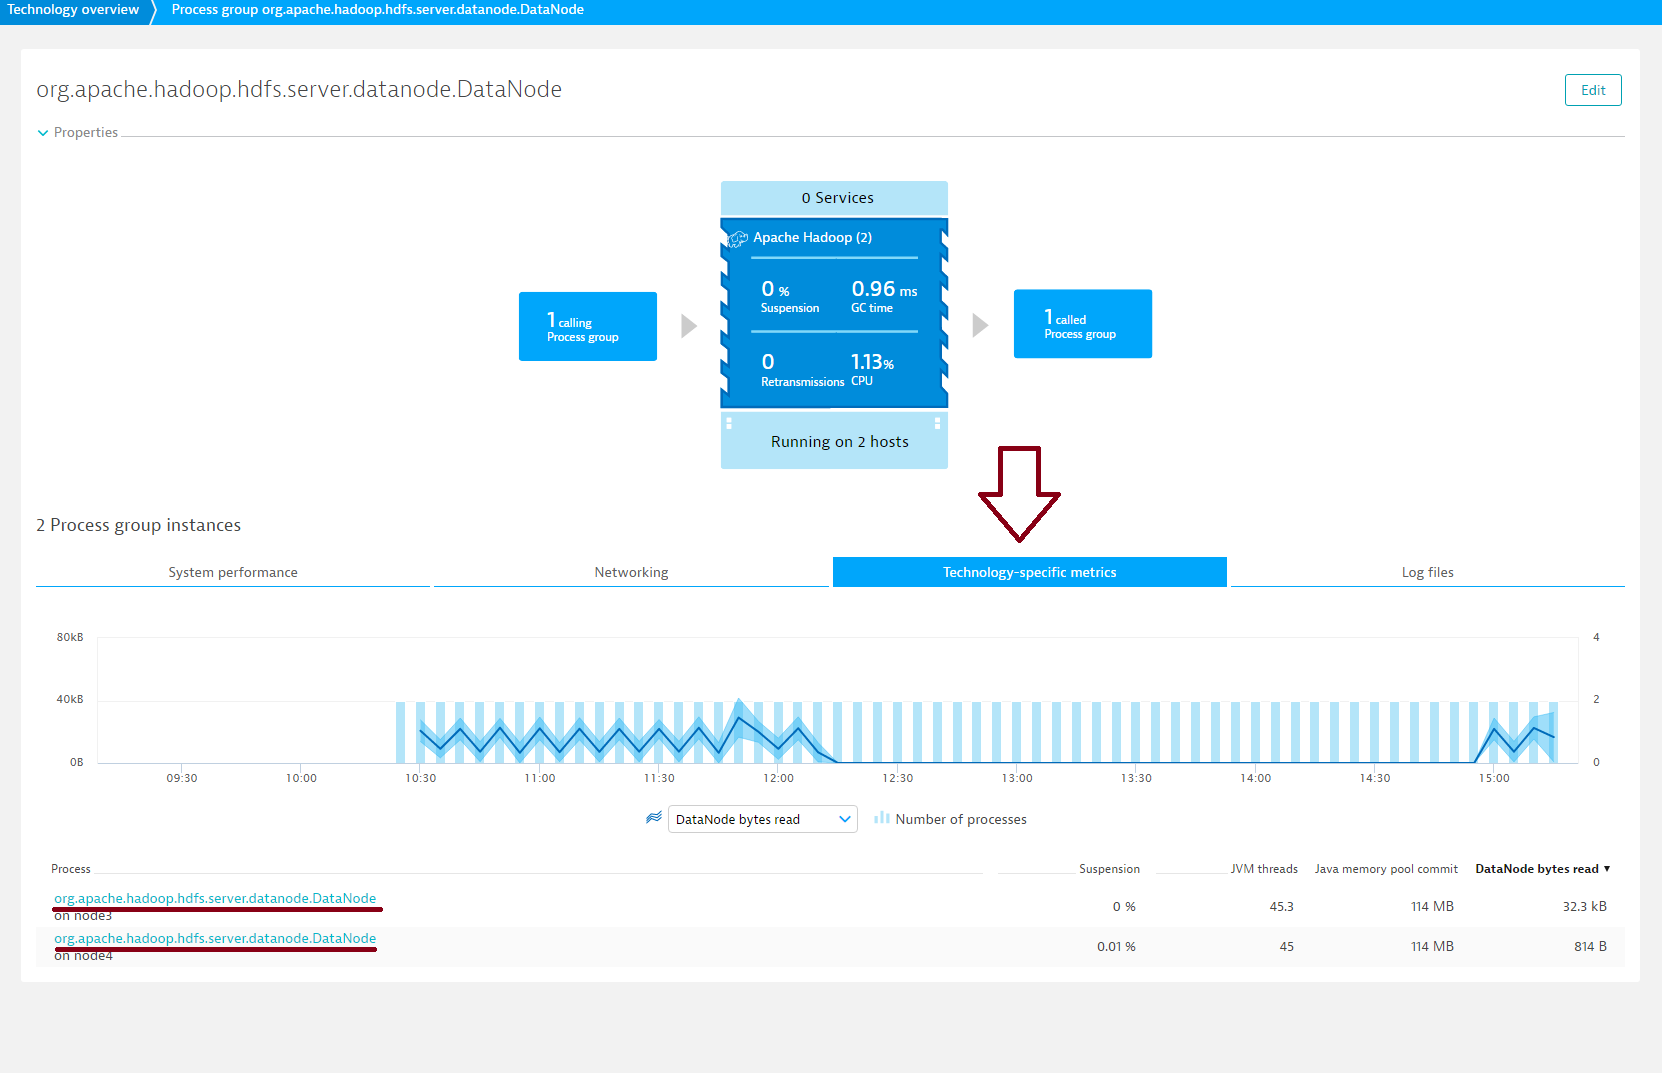Image resolution: width=1662 pixels, height=1073 pixels.
Task: Open DataNode process link on node3
Action: [215, 898]
